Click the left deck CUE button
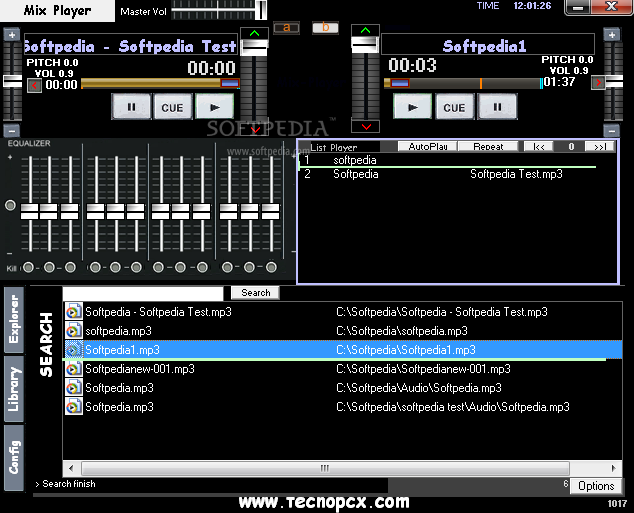634x513 pixels. (x=173, y=107)
